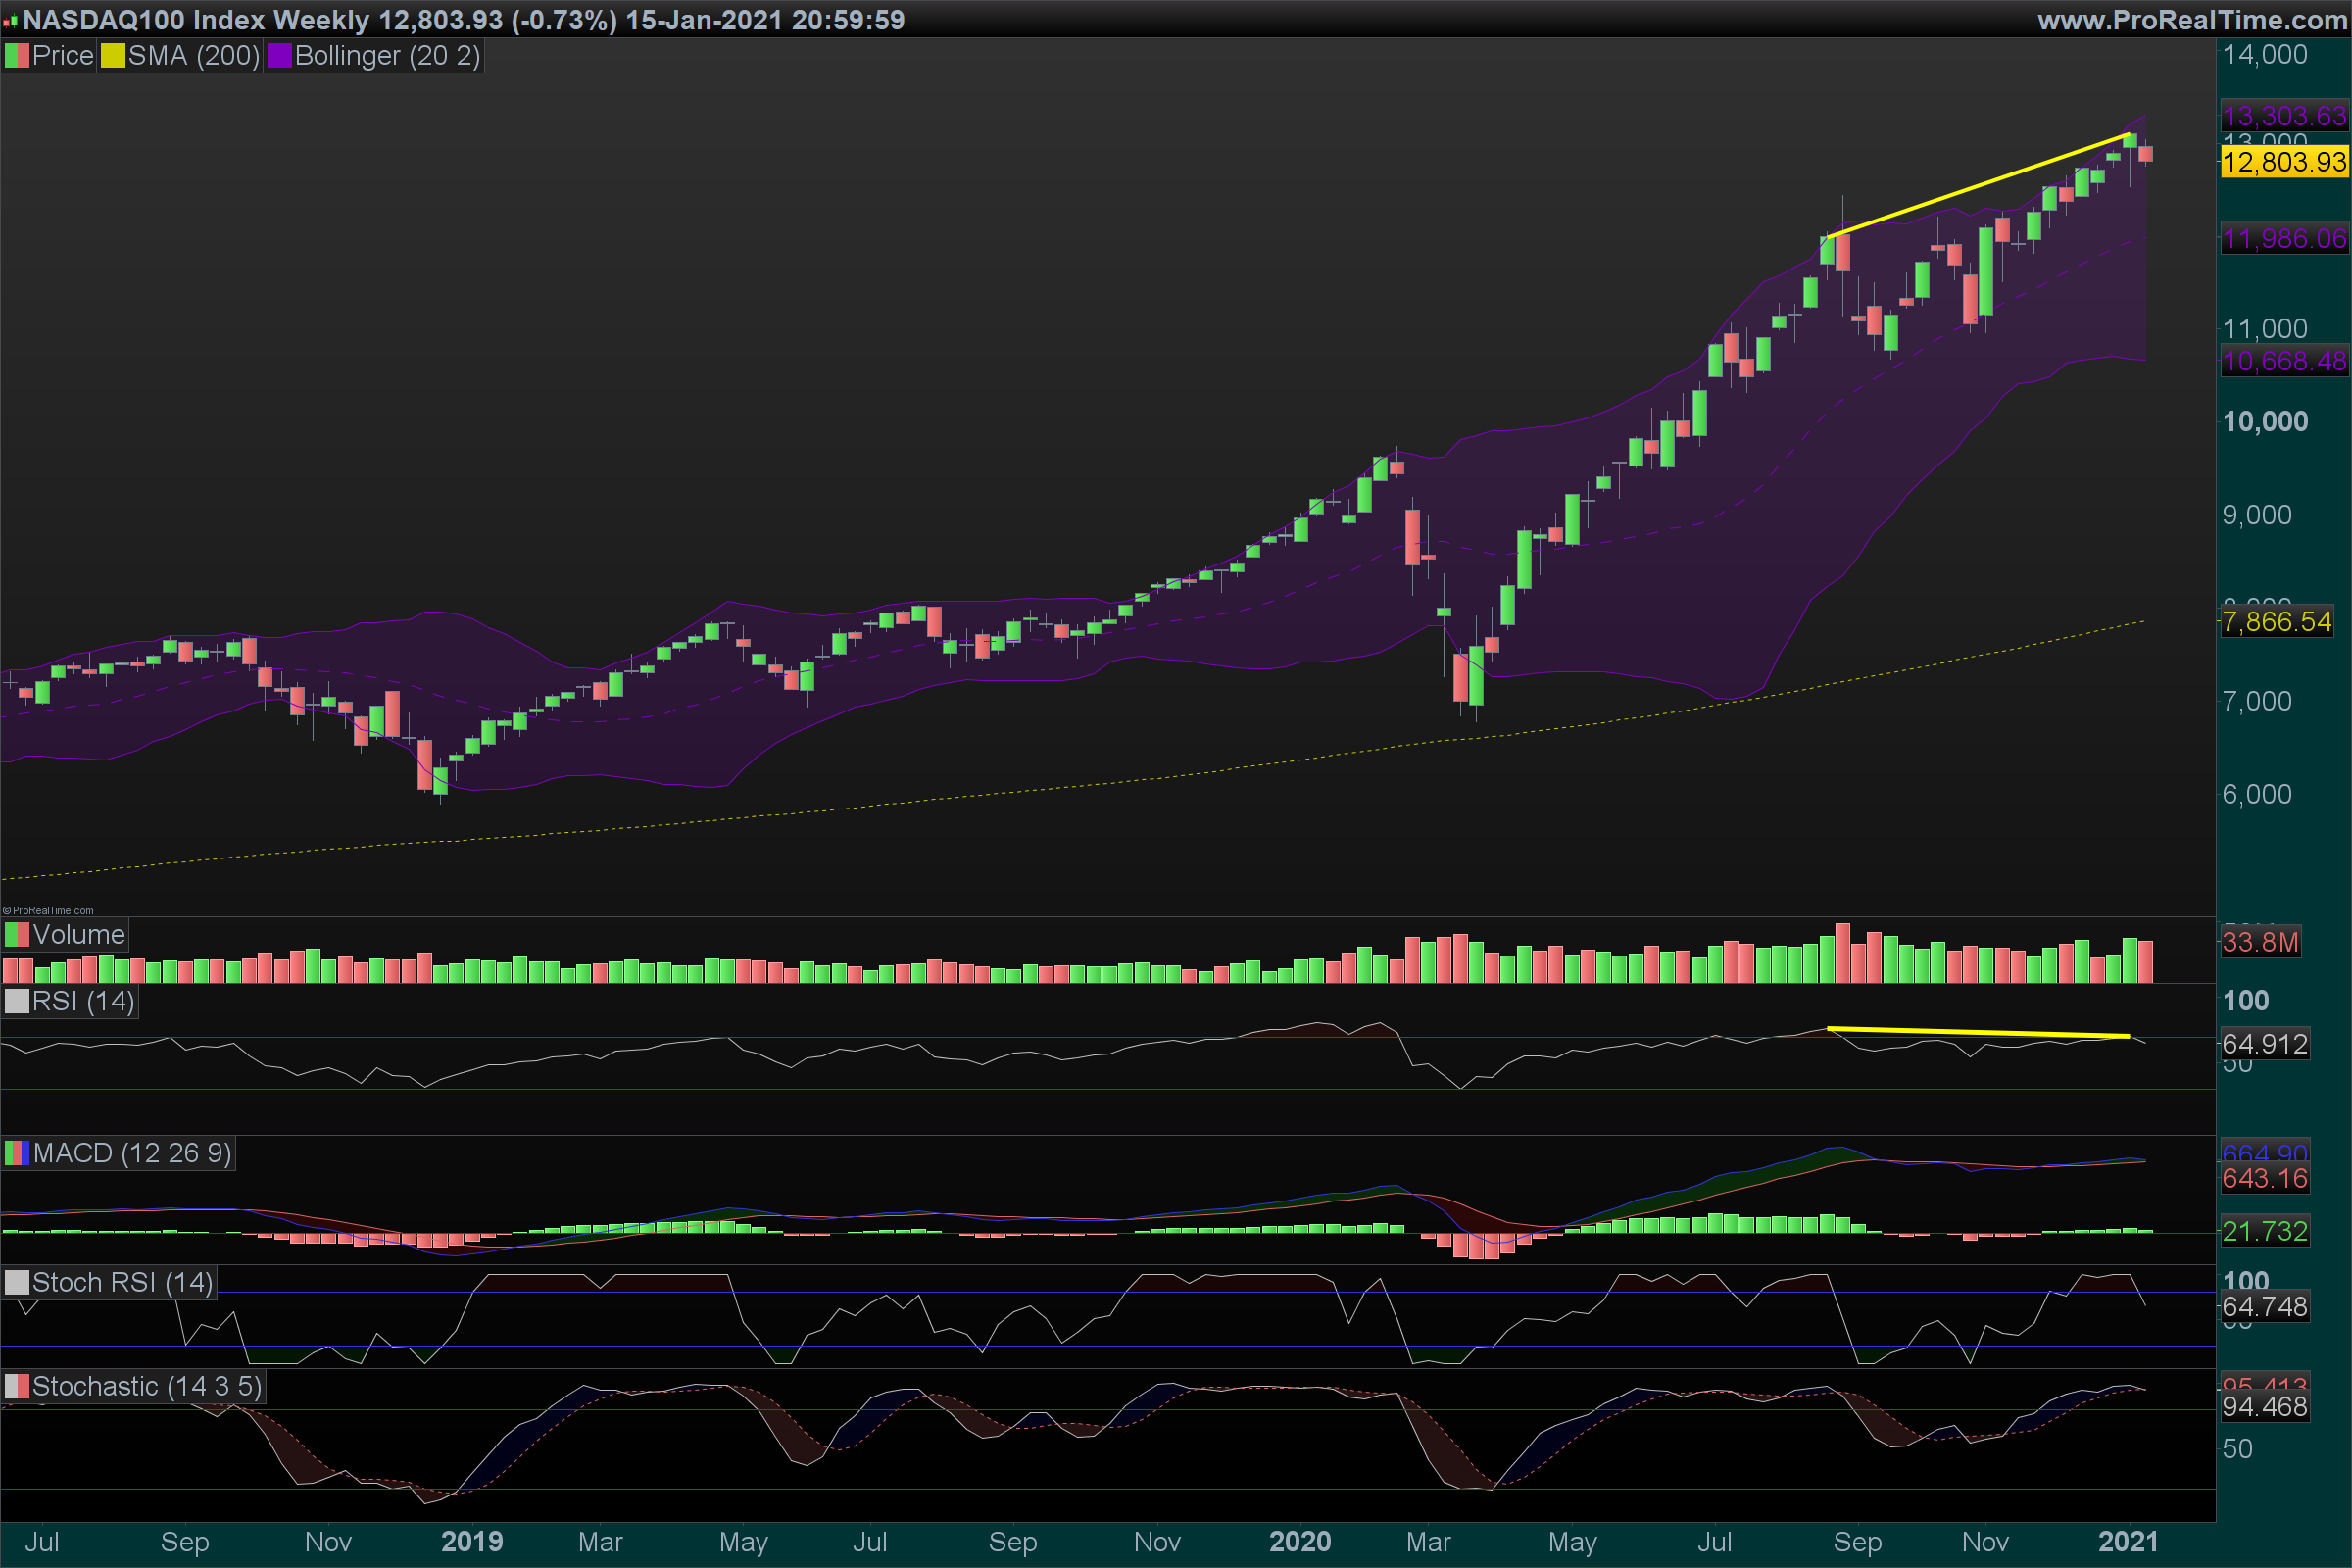Click the 7,866.54 SMA value label

(2276, 622)
